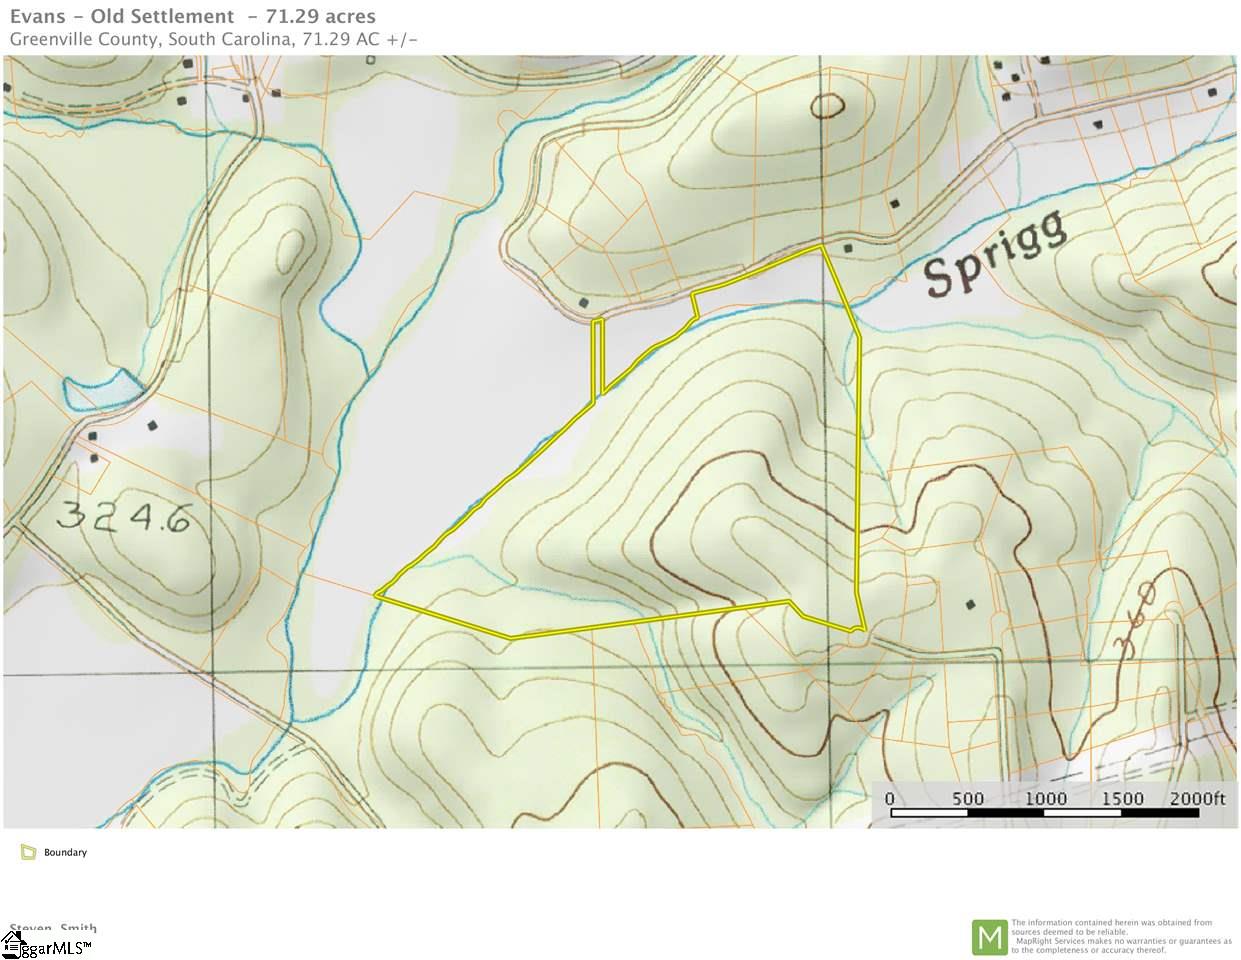Click the 324.6 elevation label
The height and width of the screenshot is (960, 1241).
pyautogui.click(x=123, y=516)
